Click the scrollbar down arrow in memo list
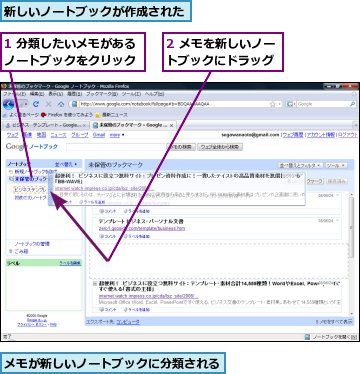The width and height of the screenshot is (360, 374). click(351, 313)
